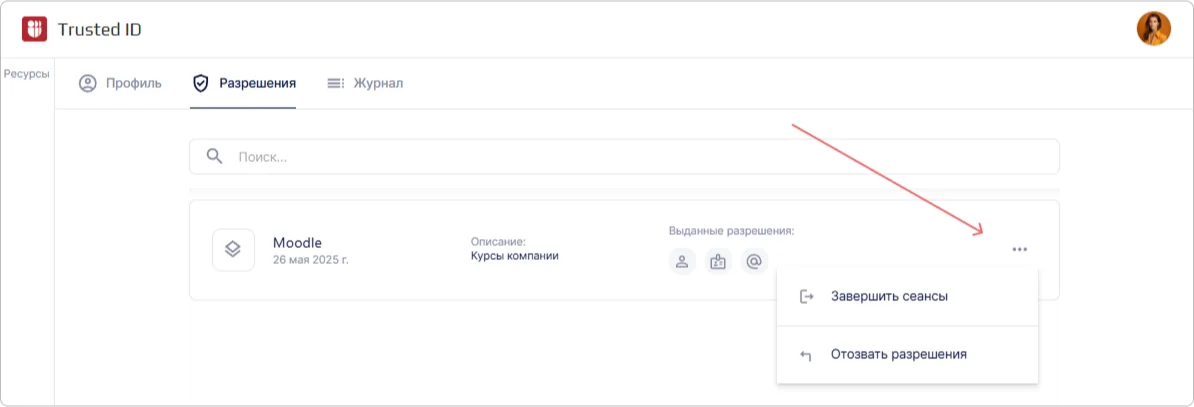
Task: Click the magnifying glass search icon
Action: 214,156
